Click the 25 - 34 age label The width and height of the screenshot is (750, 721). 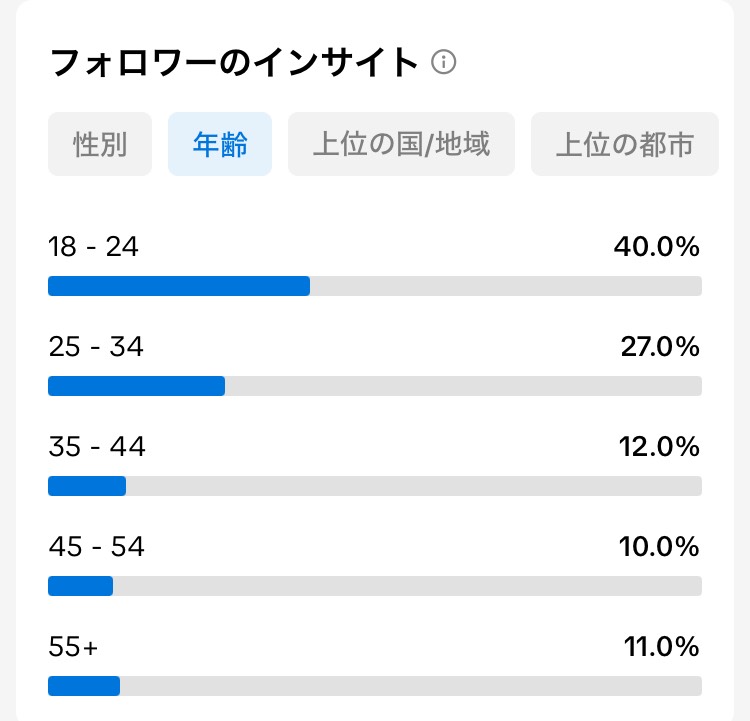tap(96, 347)
